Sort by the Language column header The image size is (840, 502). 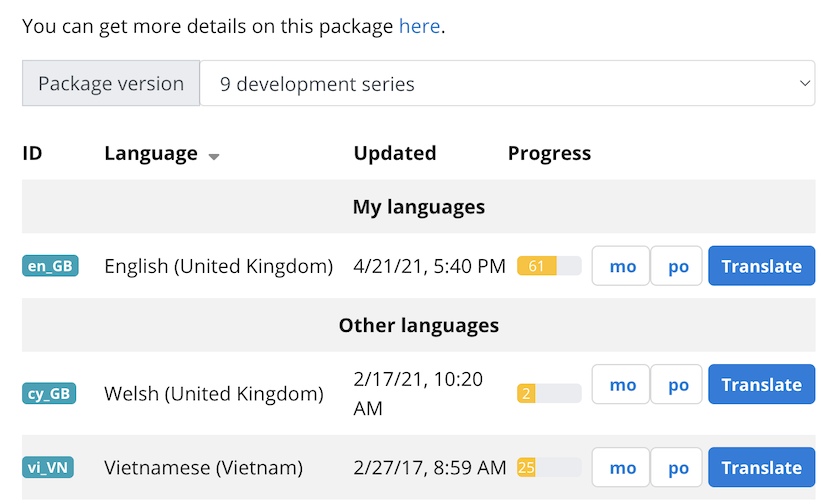pos(151,153)
